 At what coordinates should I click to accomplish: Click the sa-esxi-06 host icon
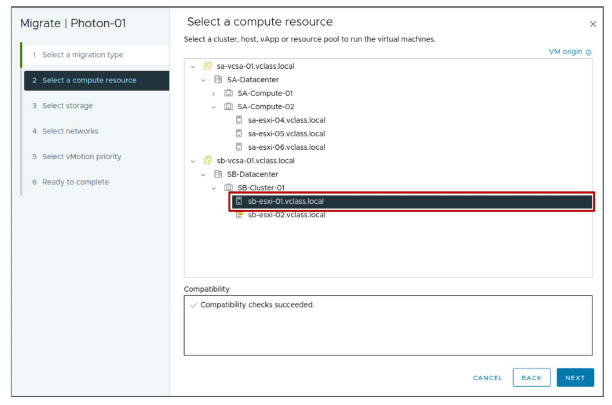tap(239, 147)
